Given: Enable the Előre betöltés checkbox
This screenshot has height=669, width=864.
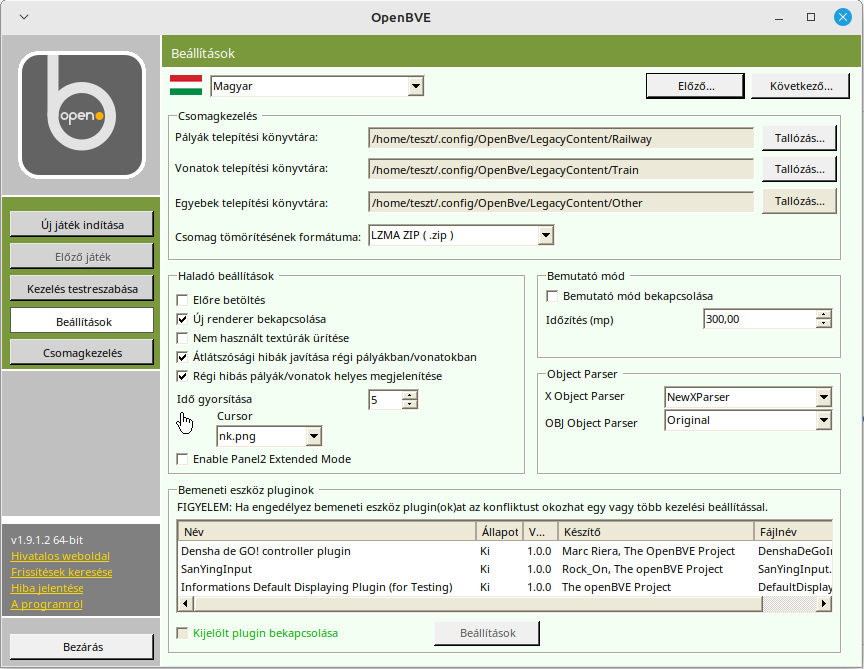Looking at the screenshot, I should (182, 300).
